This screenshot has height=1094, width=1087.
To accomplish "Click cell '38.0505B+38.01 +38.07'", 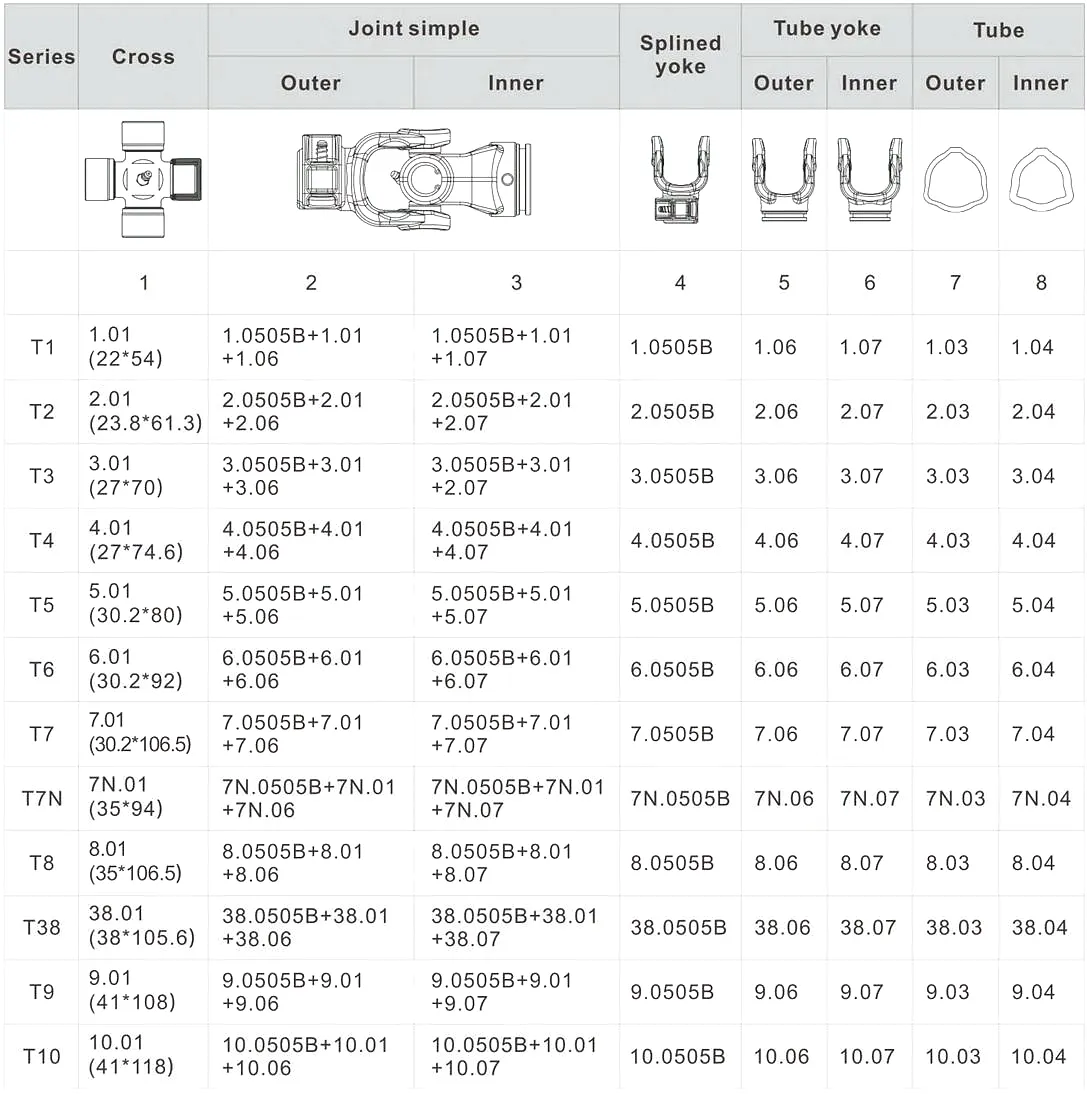I will pyautogui.click(x=514, y=928).
